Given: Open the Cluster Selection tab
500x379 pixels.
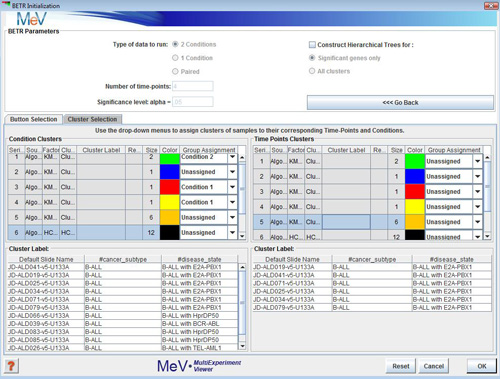Looking at the screenshot, I should point(92,119).
